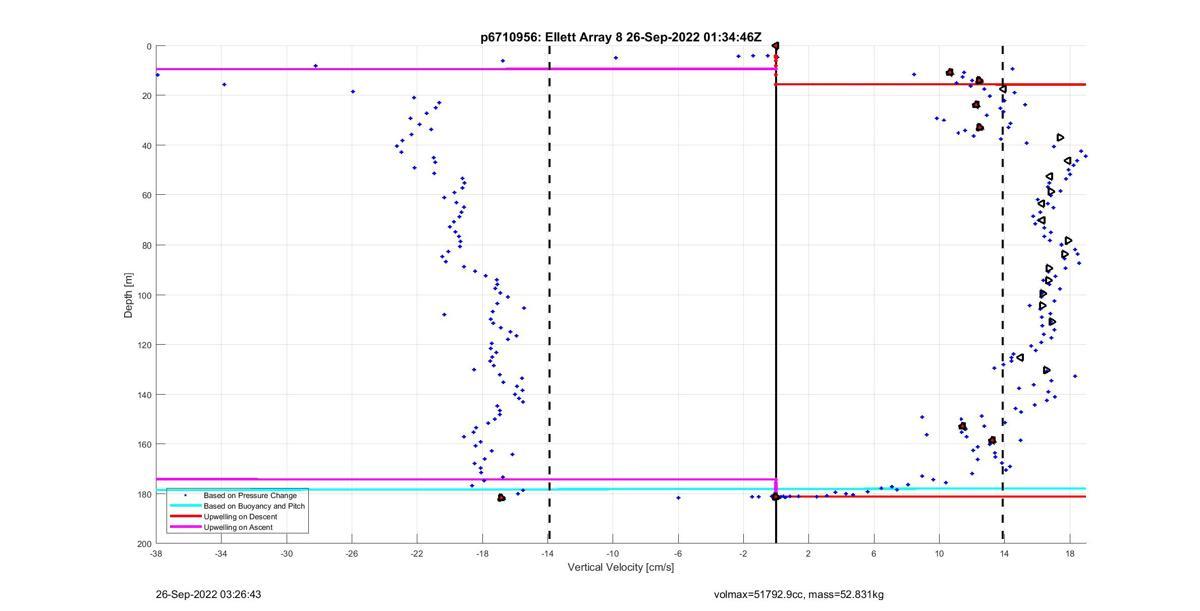Click the y-axis tick label '80'
The height and width of the screenshot is (611, 1200).
145,245
